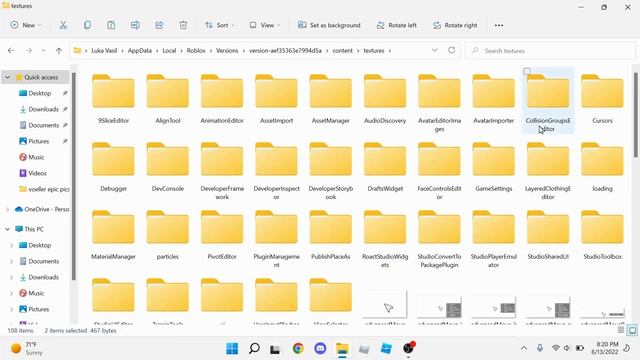Click Luka Vasil in the address path

pyautogui.click(x=104, y=51)
